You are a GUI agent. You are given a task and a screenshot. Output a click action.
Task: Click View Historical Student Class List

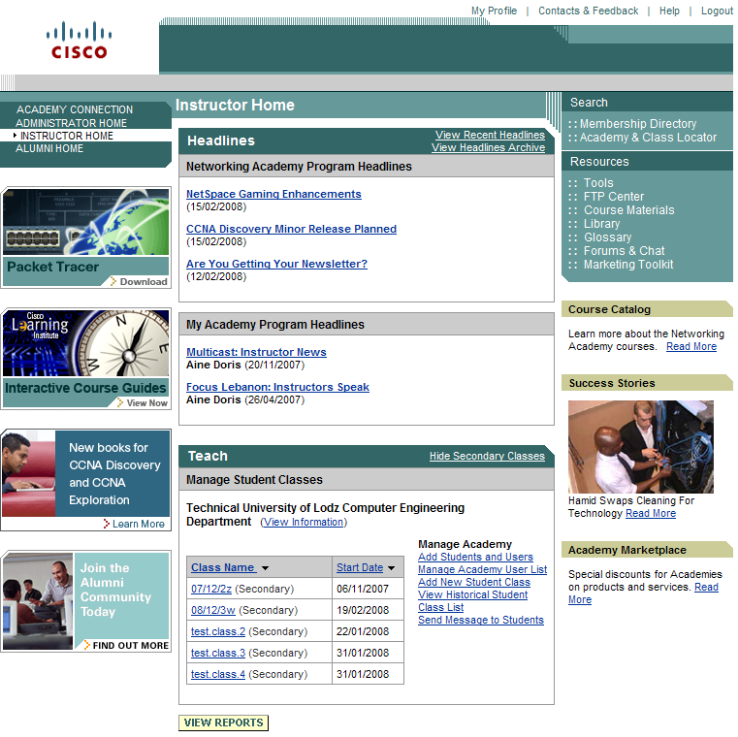473,601
